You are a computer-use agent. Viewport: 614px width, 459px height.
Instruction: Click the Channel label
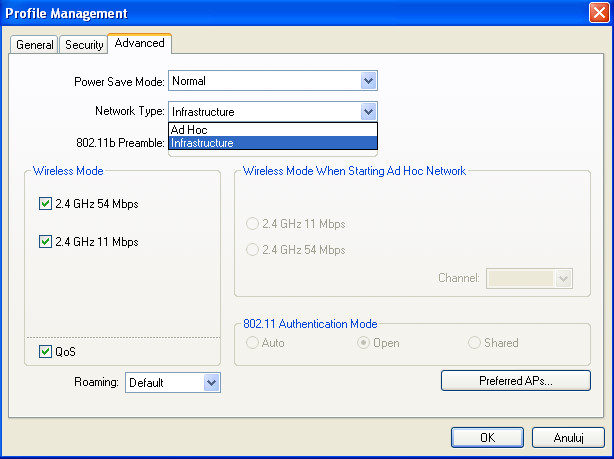[x=459, y=278]
